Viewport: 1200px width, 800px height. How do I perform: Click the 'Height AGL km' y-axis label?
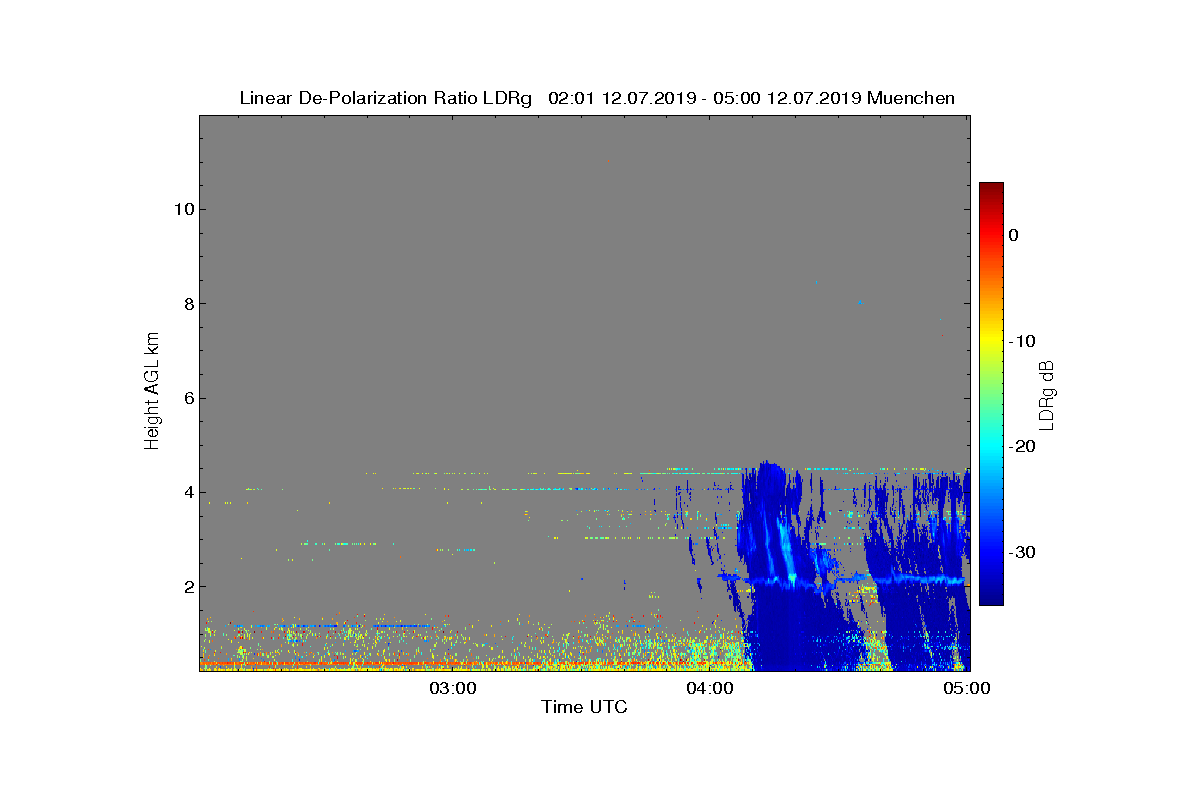click(152, 392)
